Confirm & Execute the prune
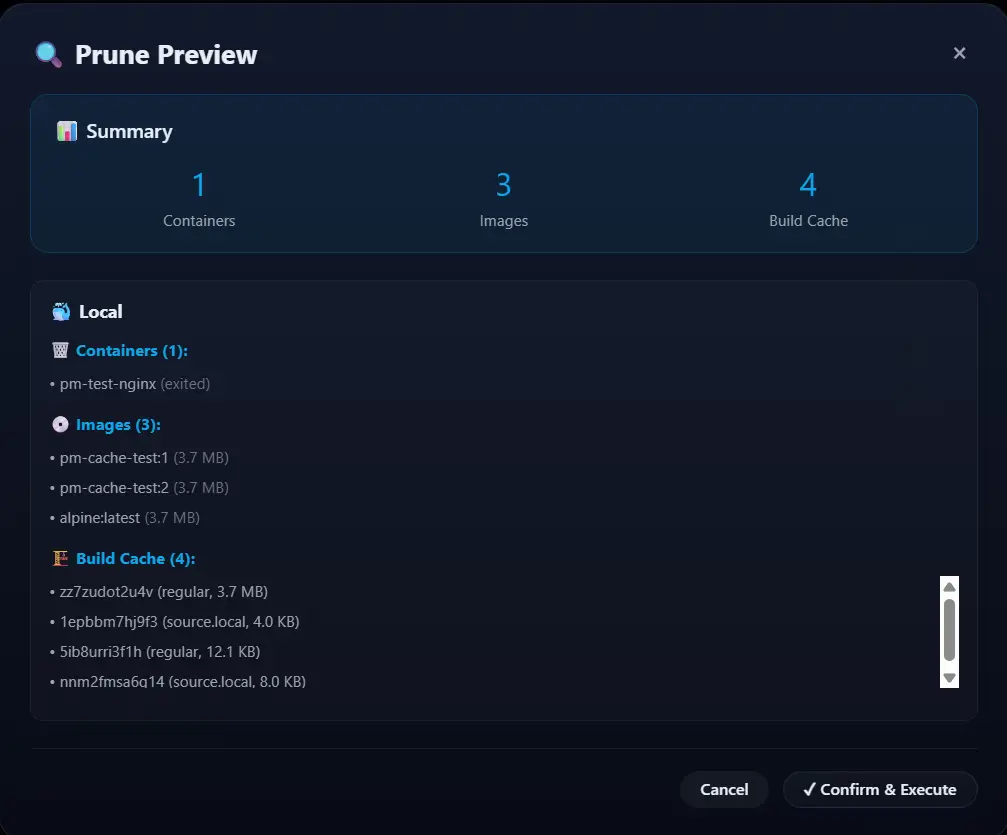This screenshot has height=835, width=1007. tap(879, 789)
